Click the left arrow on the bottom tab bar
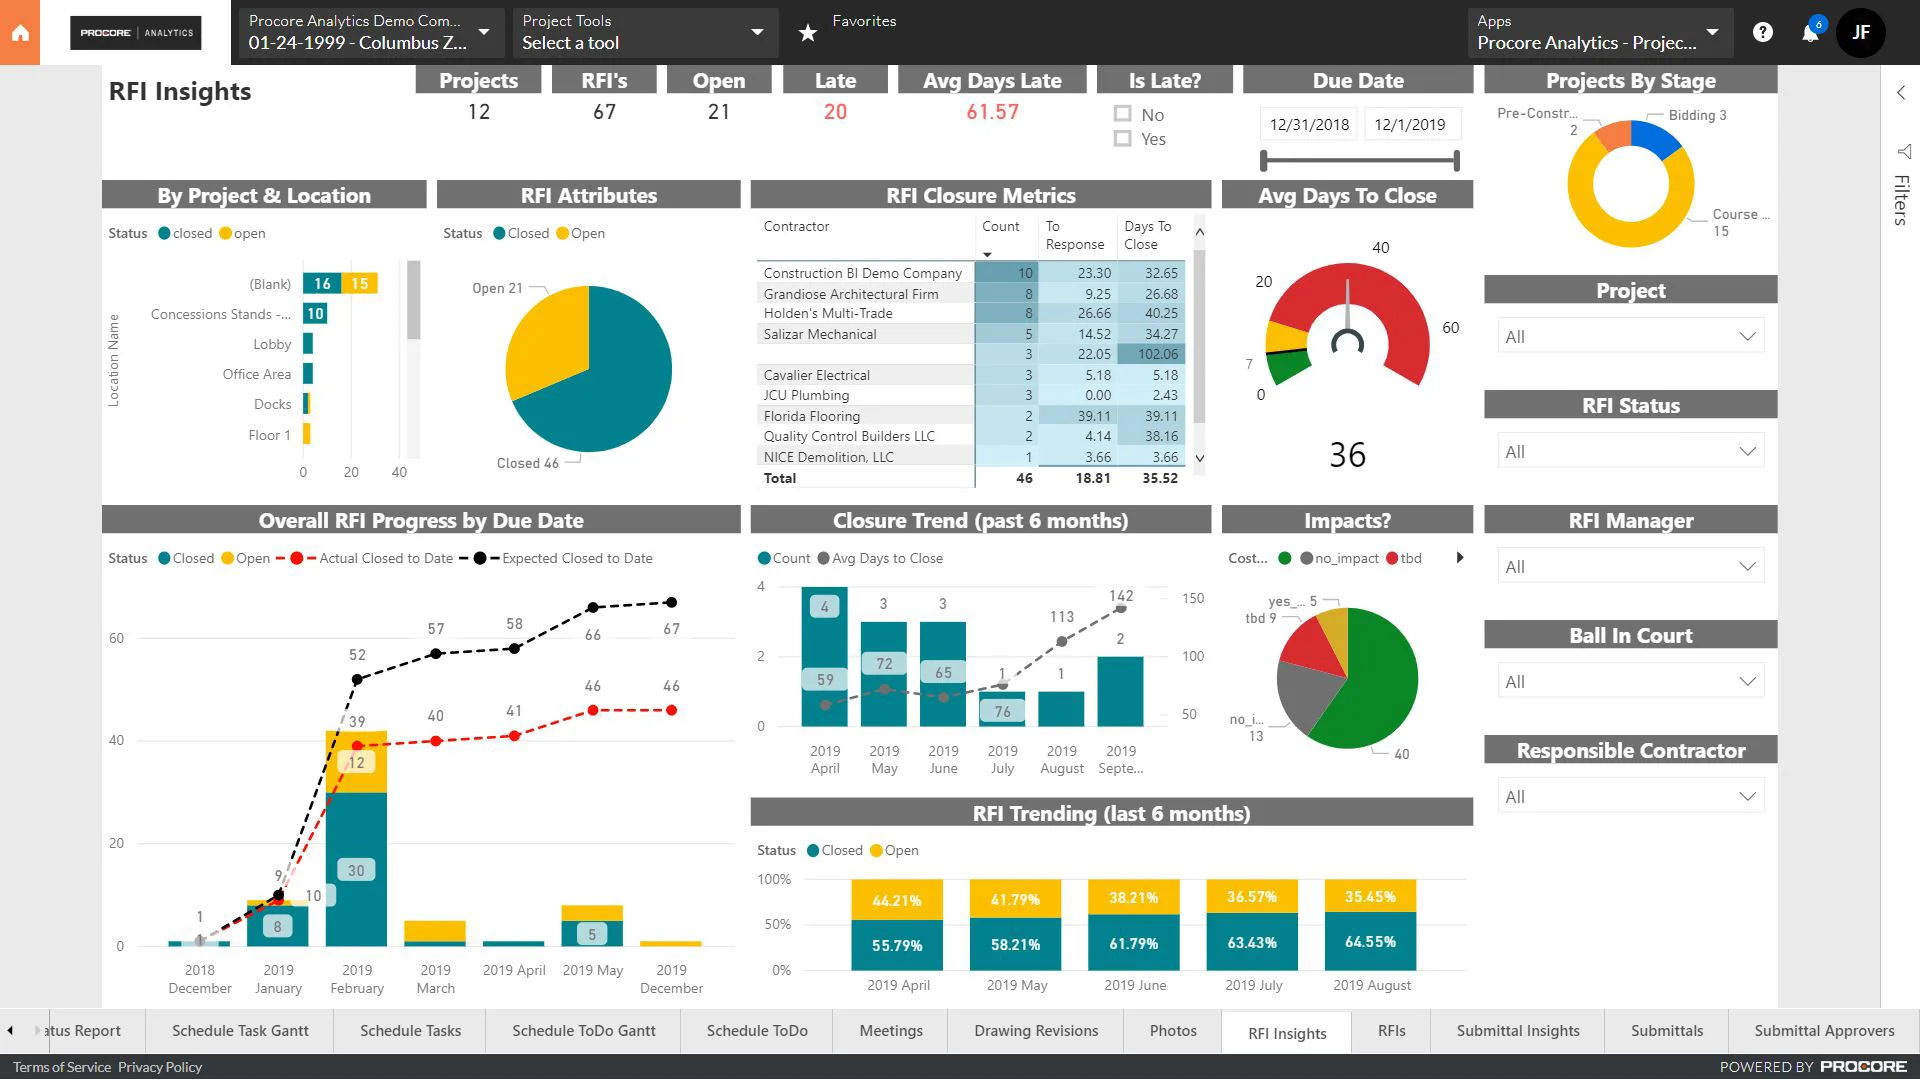The height and width of the screenshot is (1080, 1920). pyautogui.click(x=10, y=1030)
